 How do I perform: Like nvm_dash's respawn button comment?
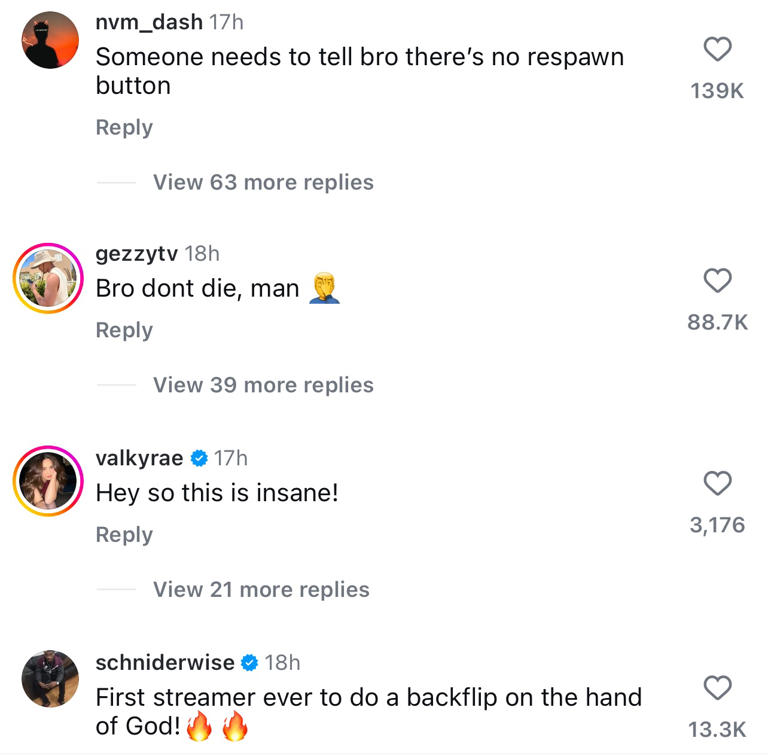[x=718, y=48]
